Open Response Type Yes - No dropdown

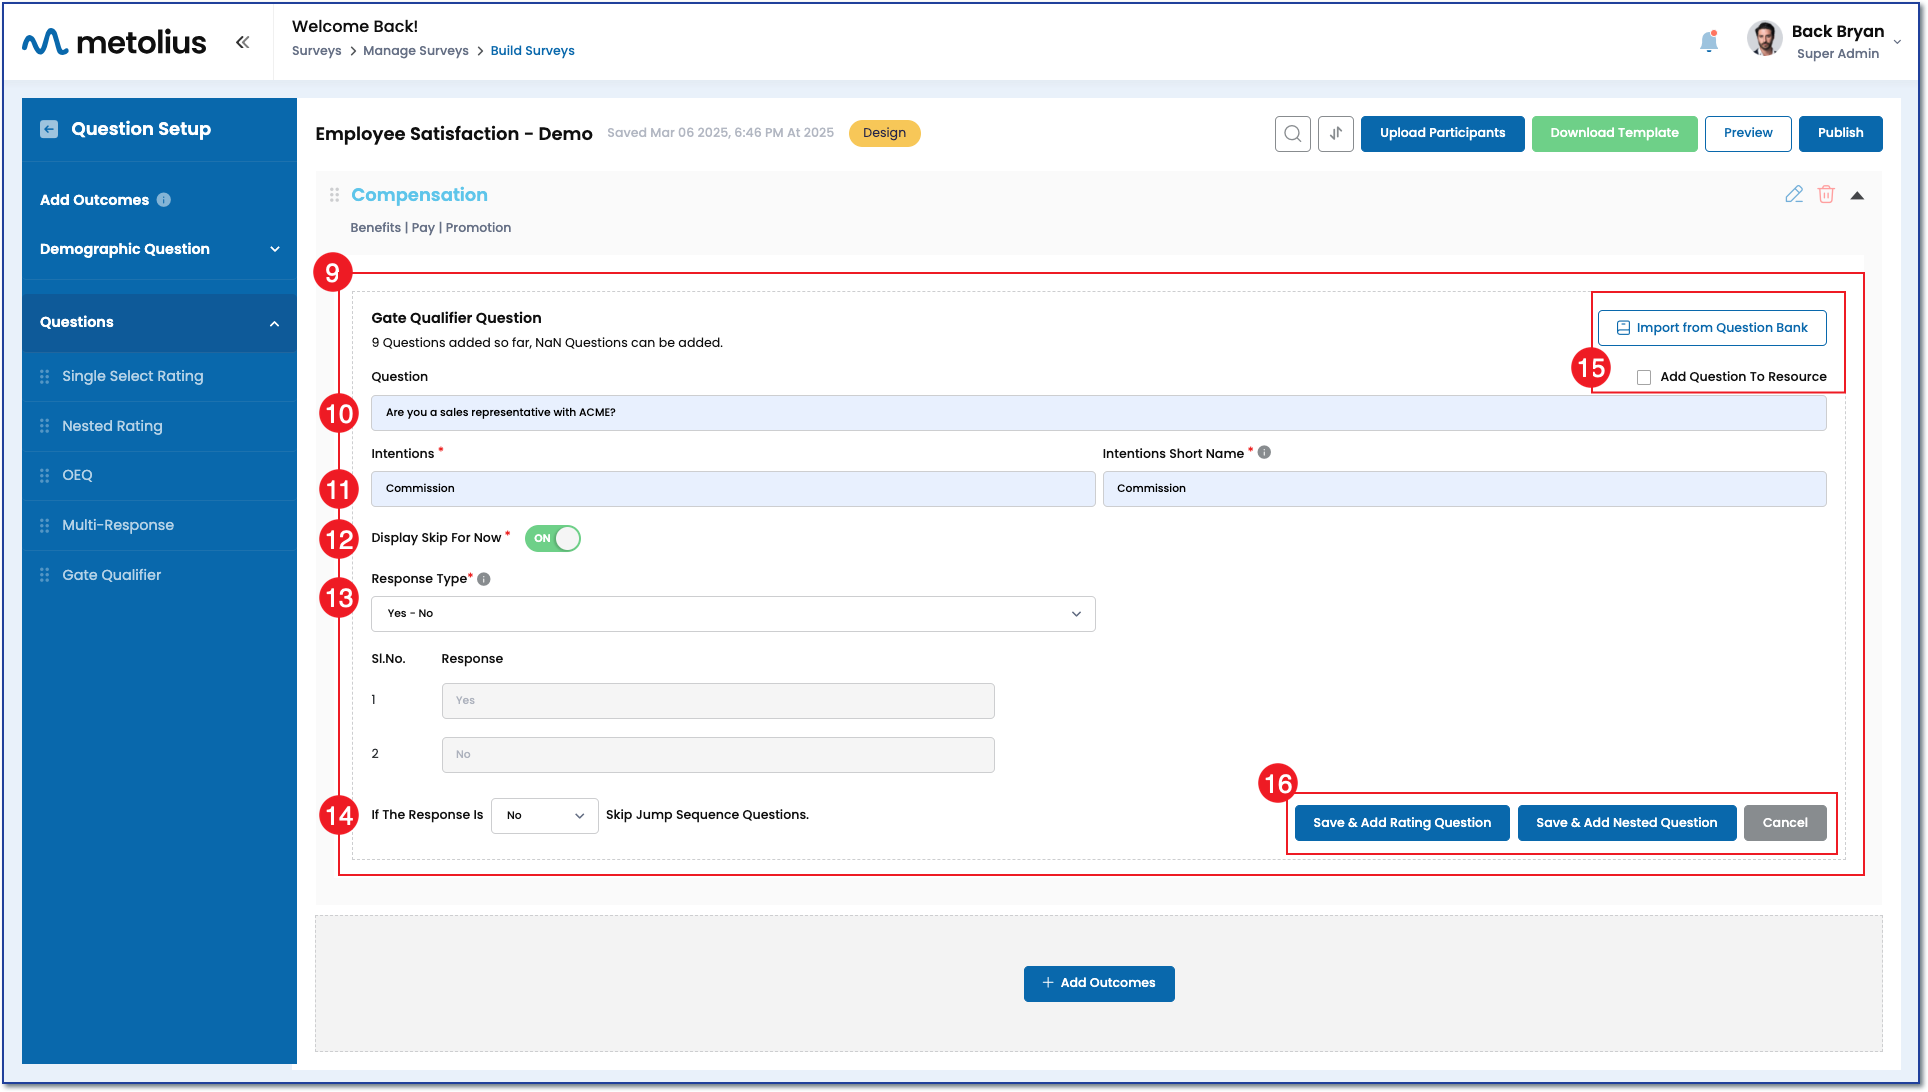click(x=732, y=614)
